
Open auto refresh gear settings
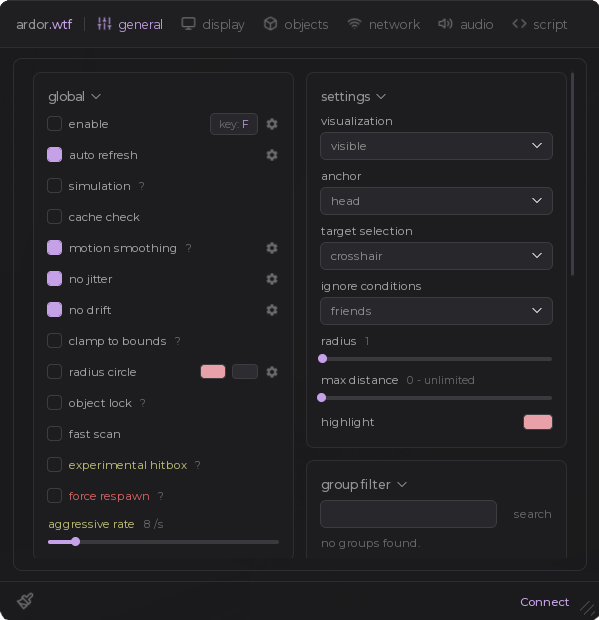pyautogui.click(x=272, y=155)
